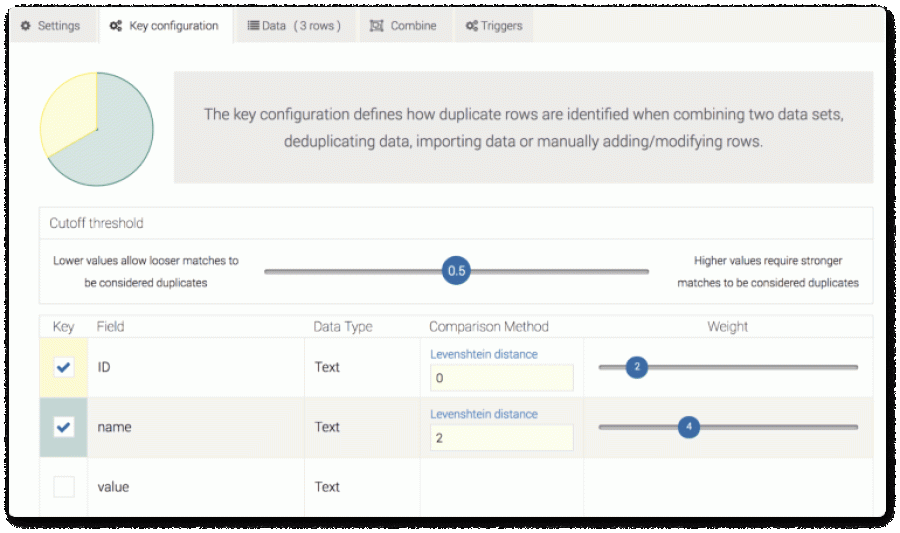The image size is (900, 533).
Task: Click the ID Levenshtein distance input field
Action: tap(502, 378)
